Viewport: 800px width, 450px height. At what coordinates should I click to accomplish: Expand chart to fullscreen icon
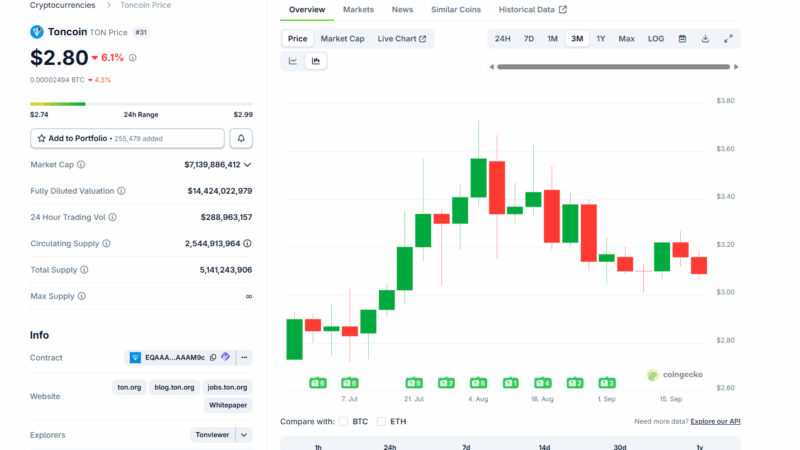728,39
